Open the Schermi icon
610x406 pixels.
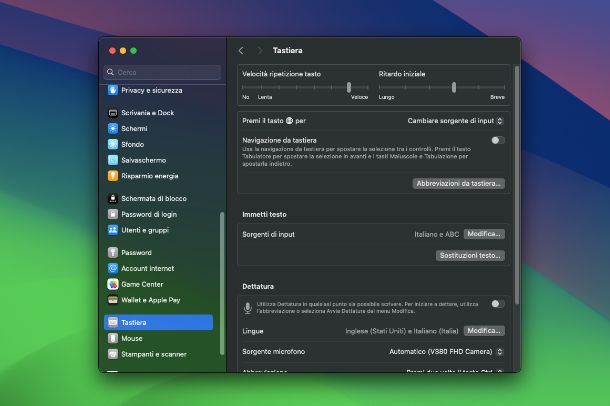(113, 128)
